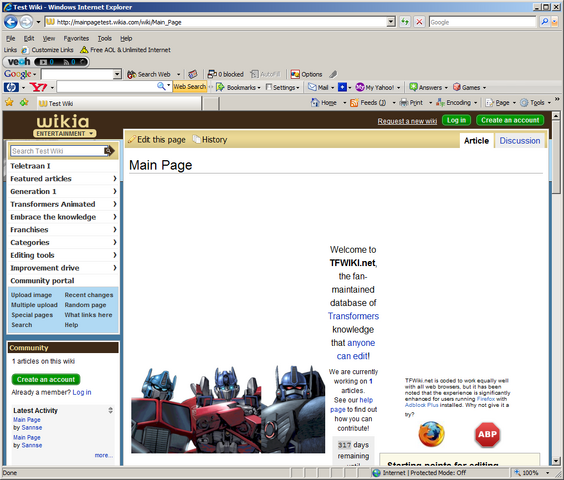This screenshot has height=480, width=564.
Task: Open the Google toolbar search box dropdown
Action: (117, 74)
